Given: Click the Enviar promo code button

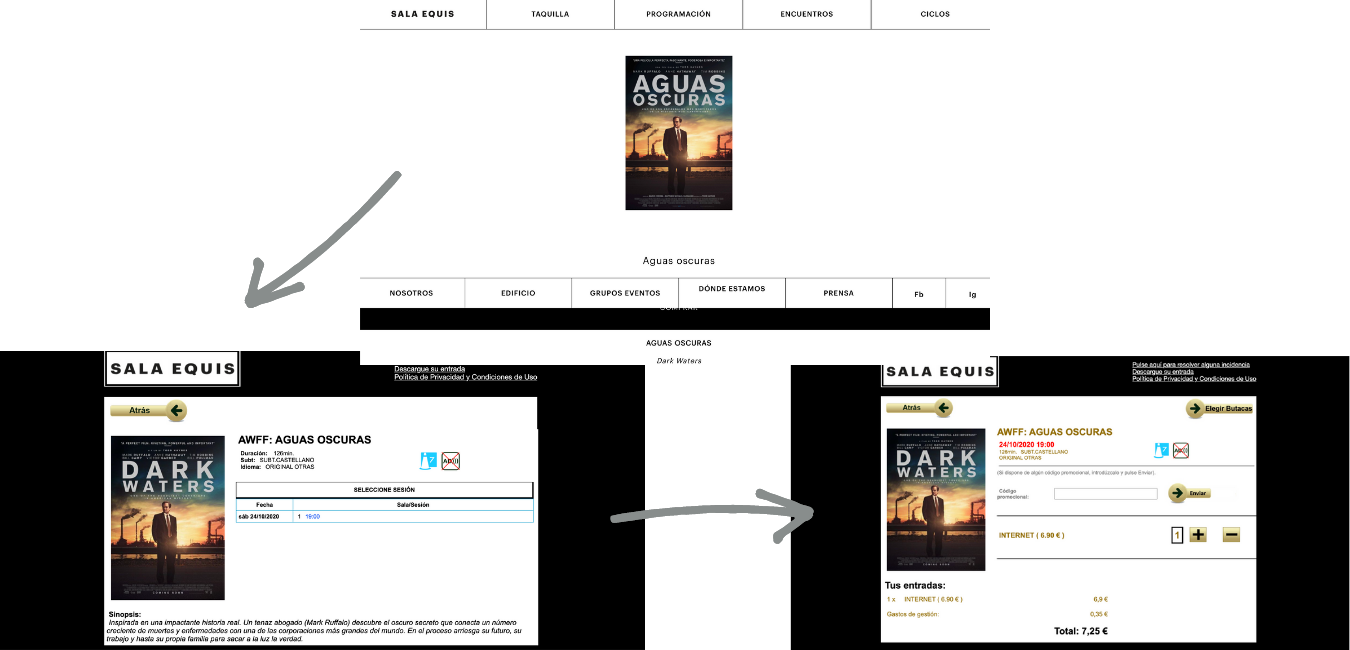Looking at the screenshot, I should click(x=1190, y=493).
